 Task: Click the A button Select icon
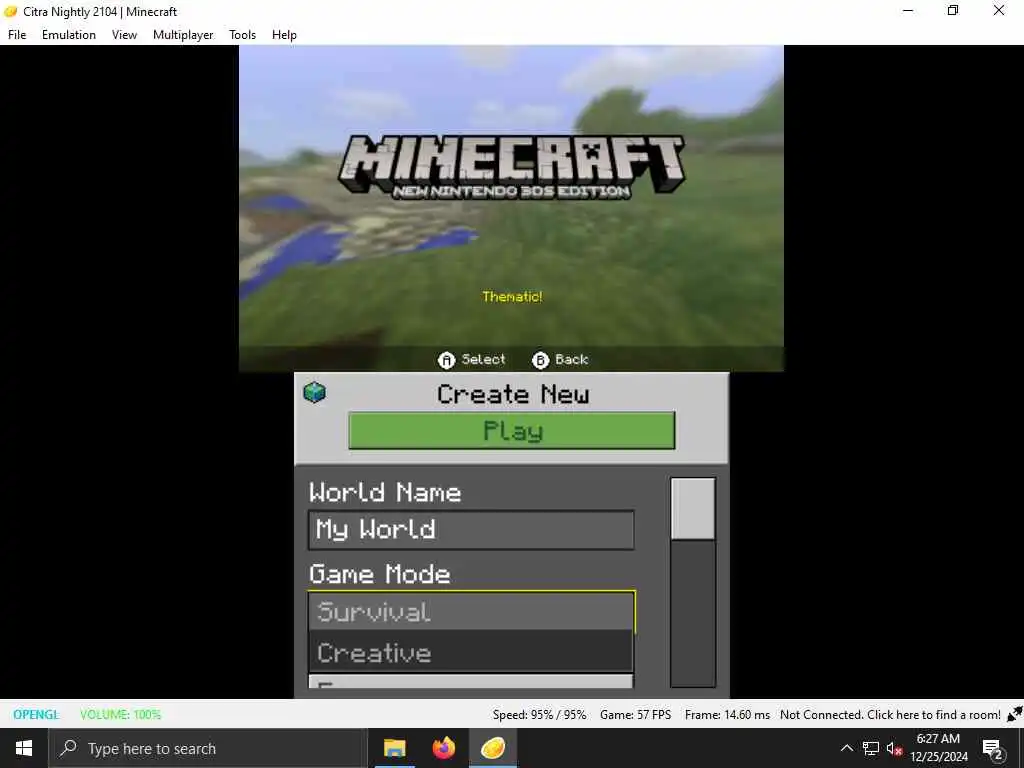[x=446, y=360]
